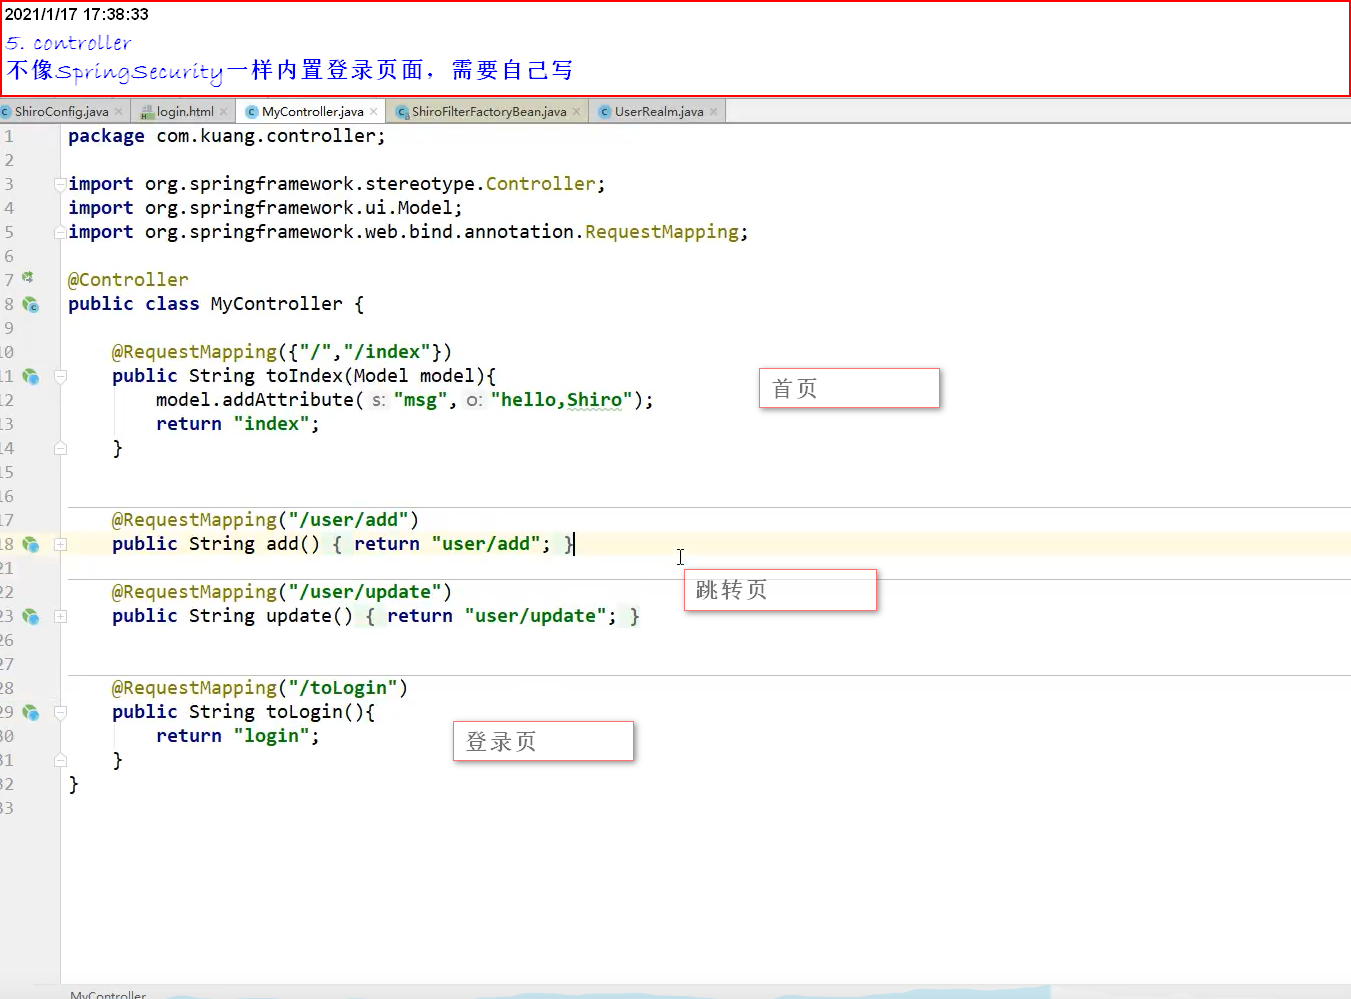Click the "user/update" return string
Image resolution: width=1351 pixels, height=999 pixels.
click(x=535, y=616)
